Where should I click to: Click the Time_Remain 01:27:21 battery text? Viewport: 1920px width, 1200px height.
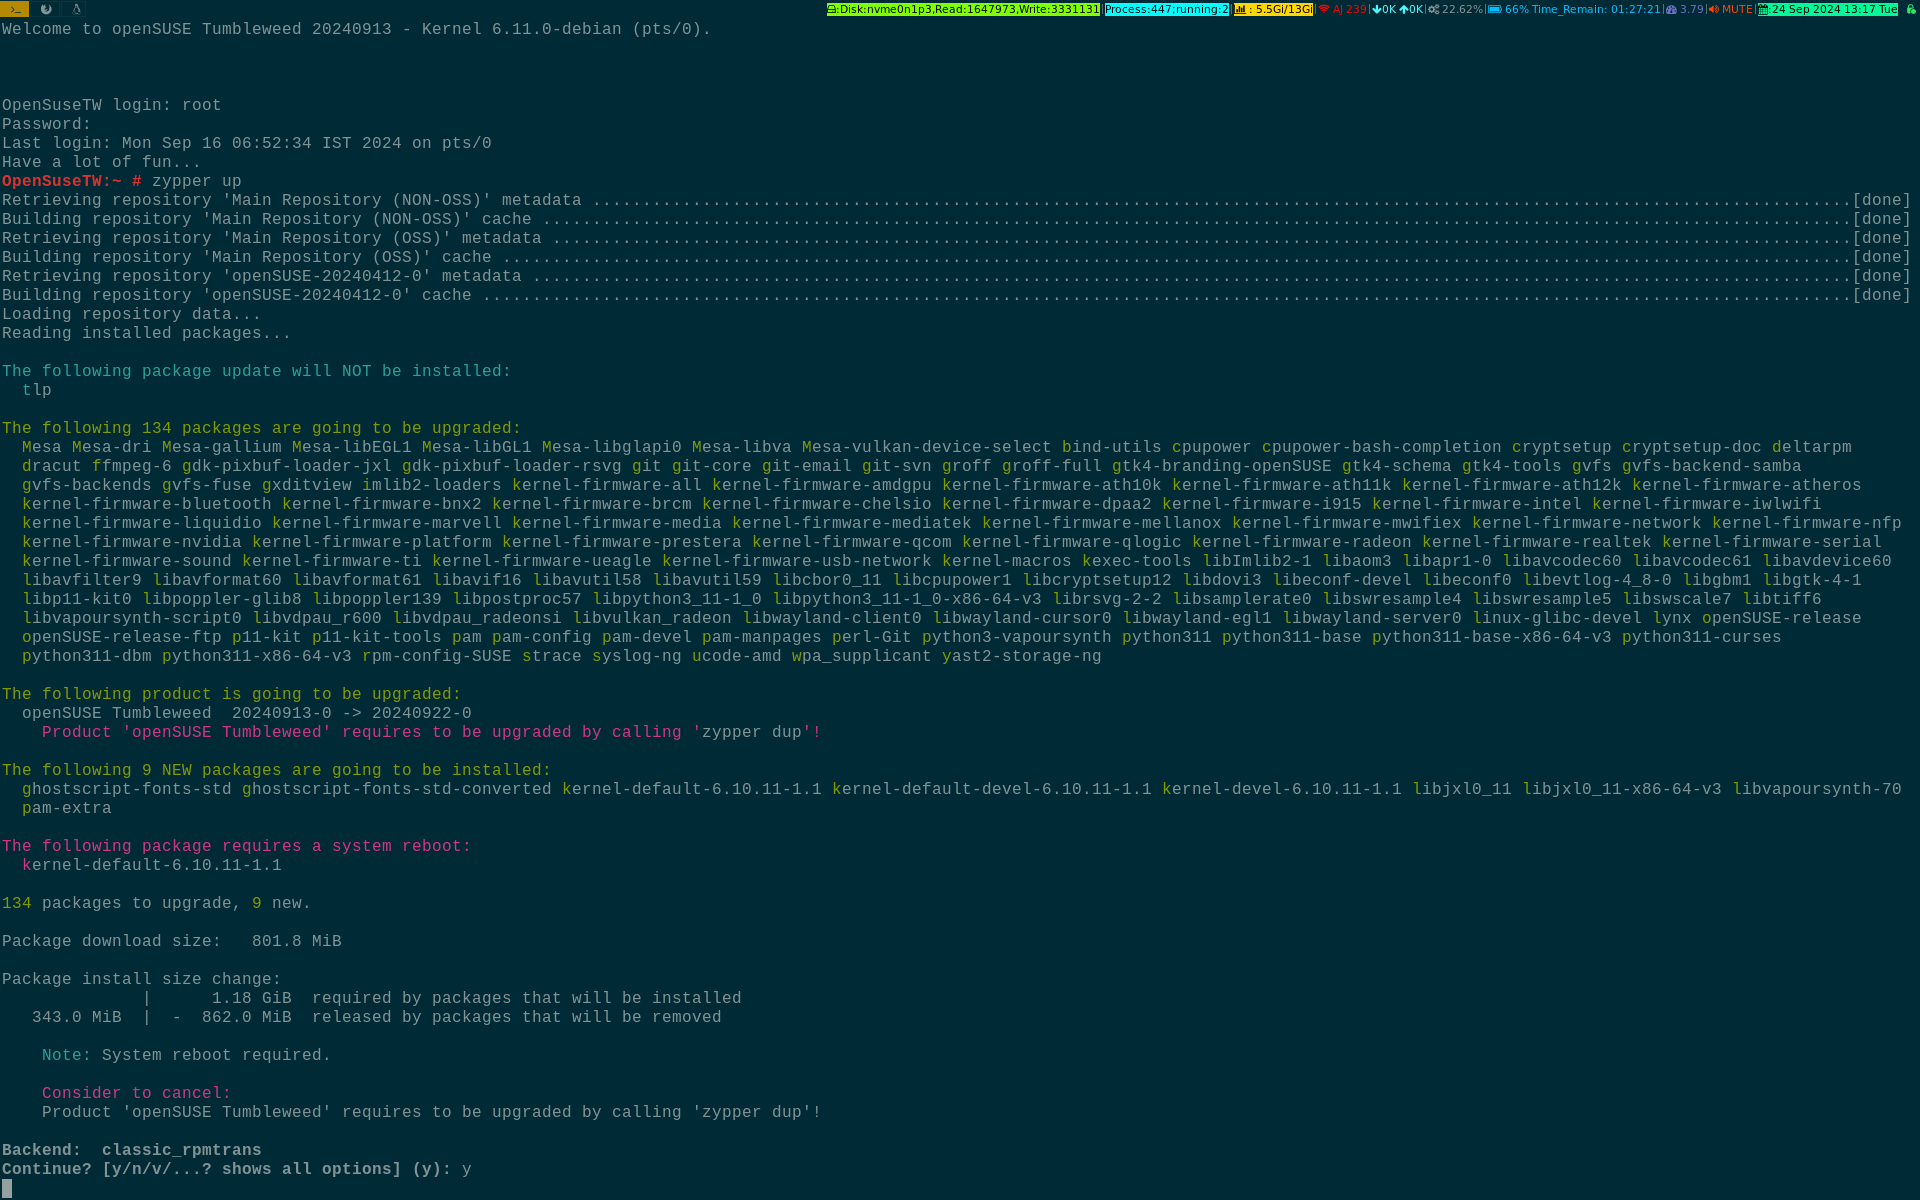point(1596,9)
